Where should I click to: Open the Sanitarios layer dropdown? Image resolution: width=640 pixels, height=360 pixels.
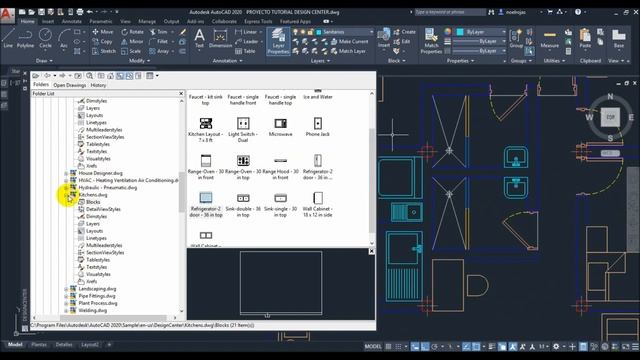click(x=371, y=32)
